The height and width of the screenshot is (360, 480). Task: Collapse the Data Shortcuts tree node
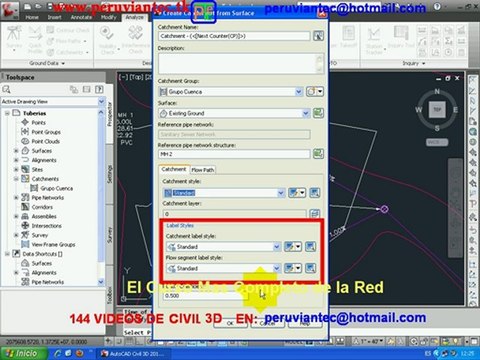(x=7, y=254)
